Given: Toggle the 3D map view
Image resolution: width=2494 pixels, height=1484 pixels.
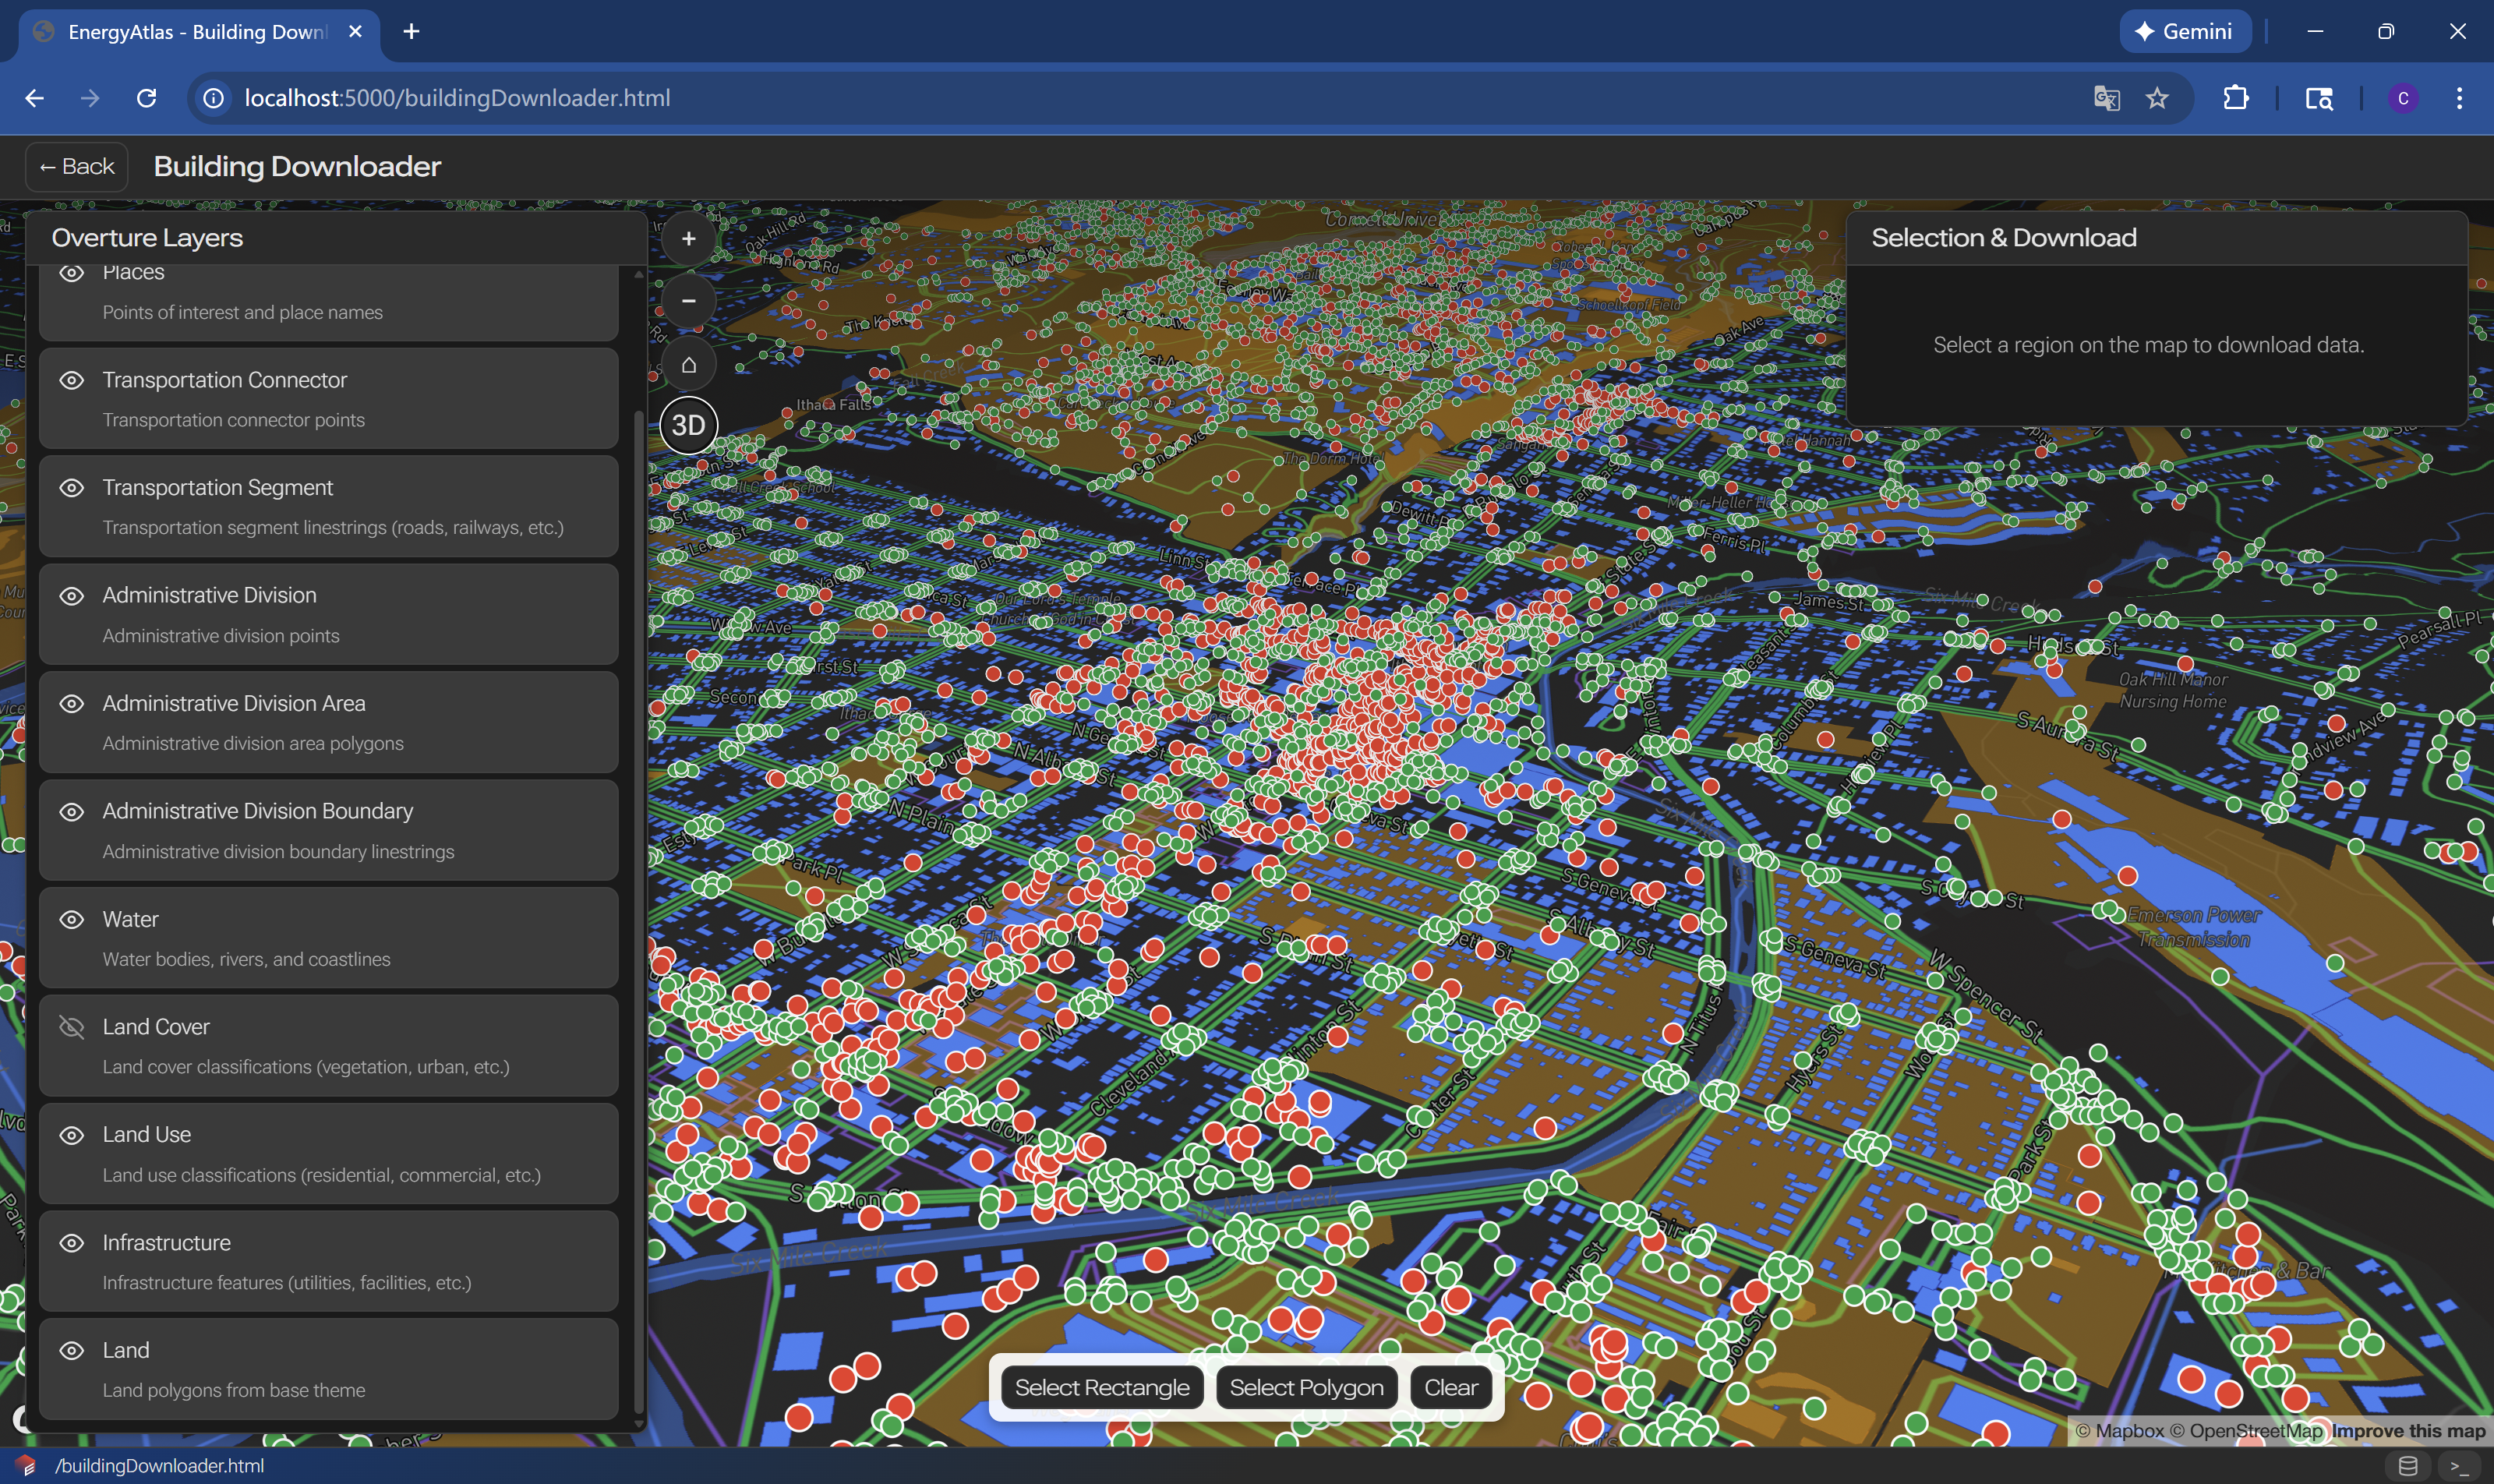Looking at the screenshot, I should (688, 425).
